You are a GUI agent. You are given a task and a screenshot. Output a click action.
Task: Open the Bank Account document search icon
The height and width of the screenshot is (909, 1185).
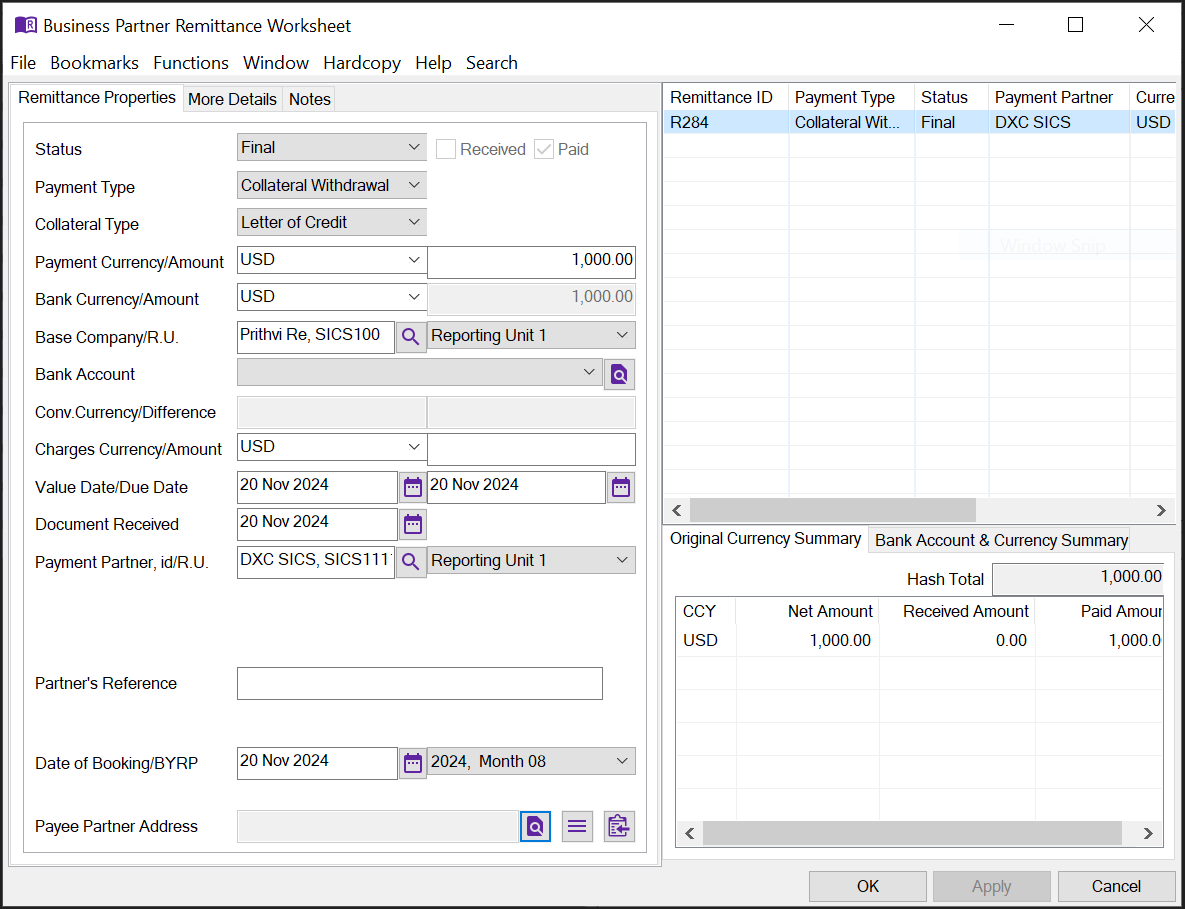pos(619,374)
